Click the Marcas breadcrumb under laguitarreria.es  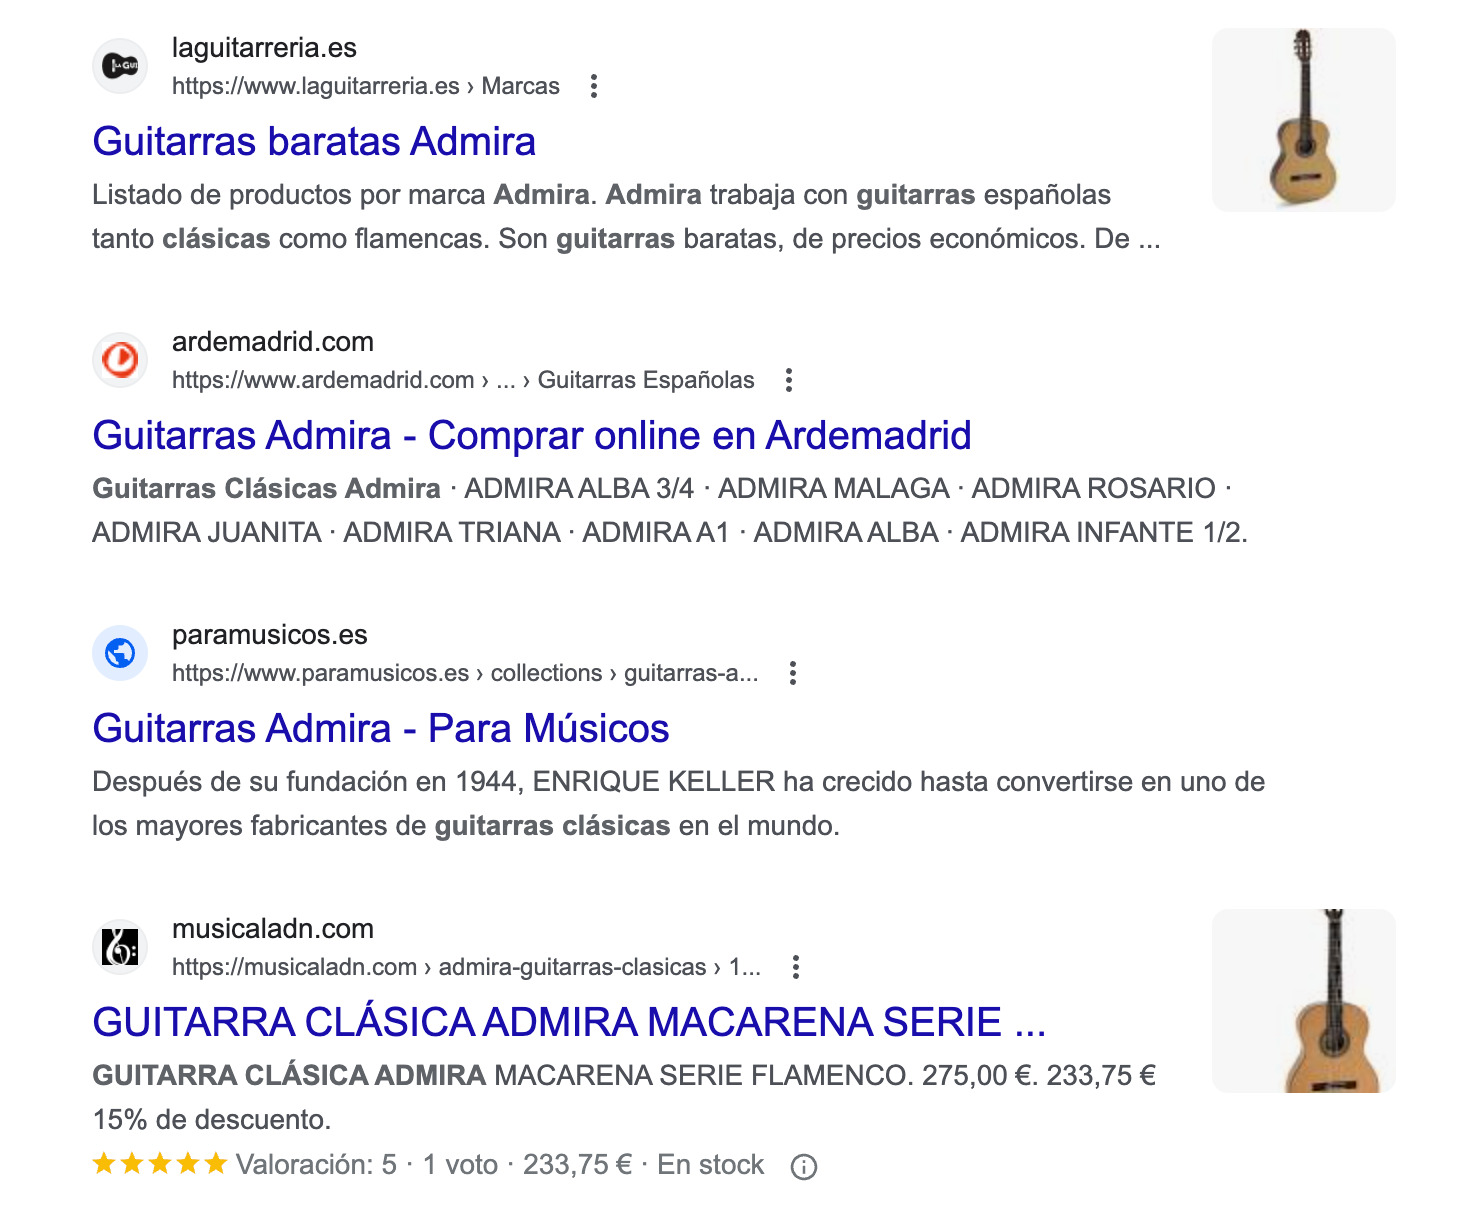522,86
